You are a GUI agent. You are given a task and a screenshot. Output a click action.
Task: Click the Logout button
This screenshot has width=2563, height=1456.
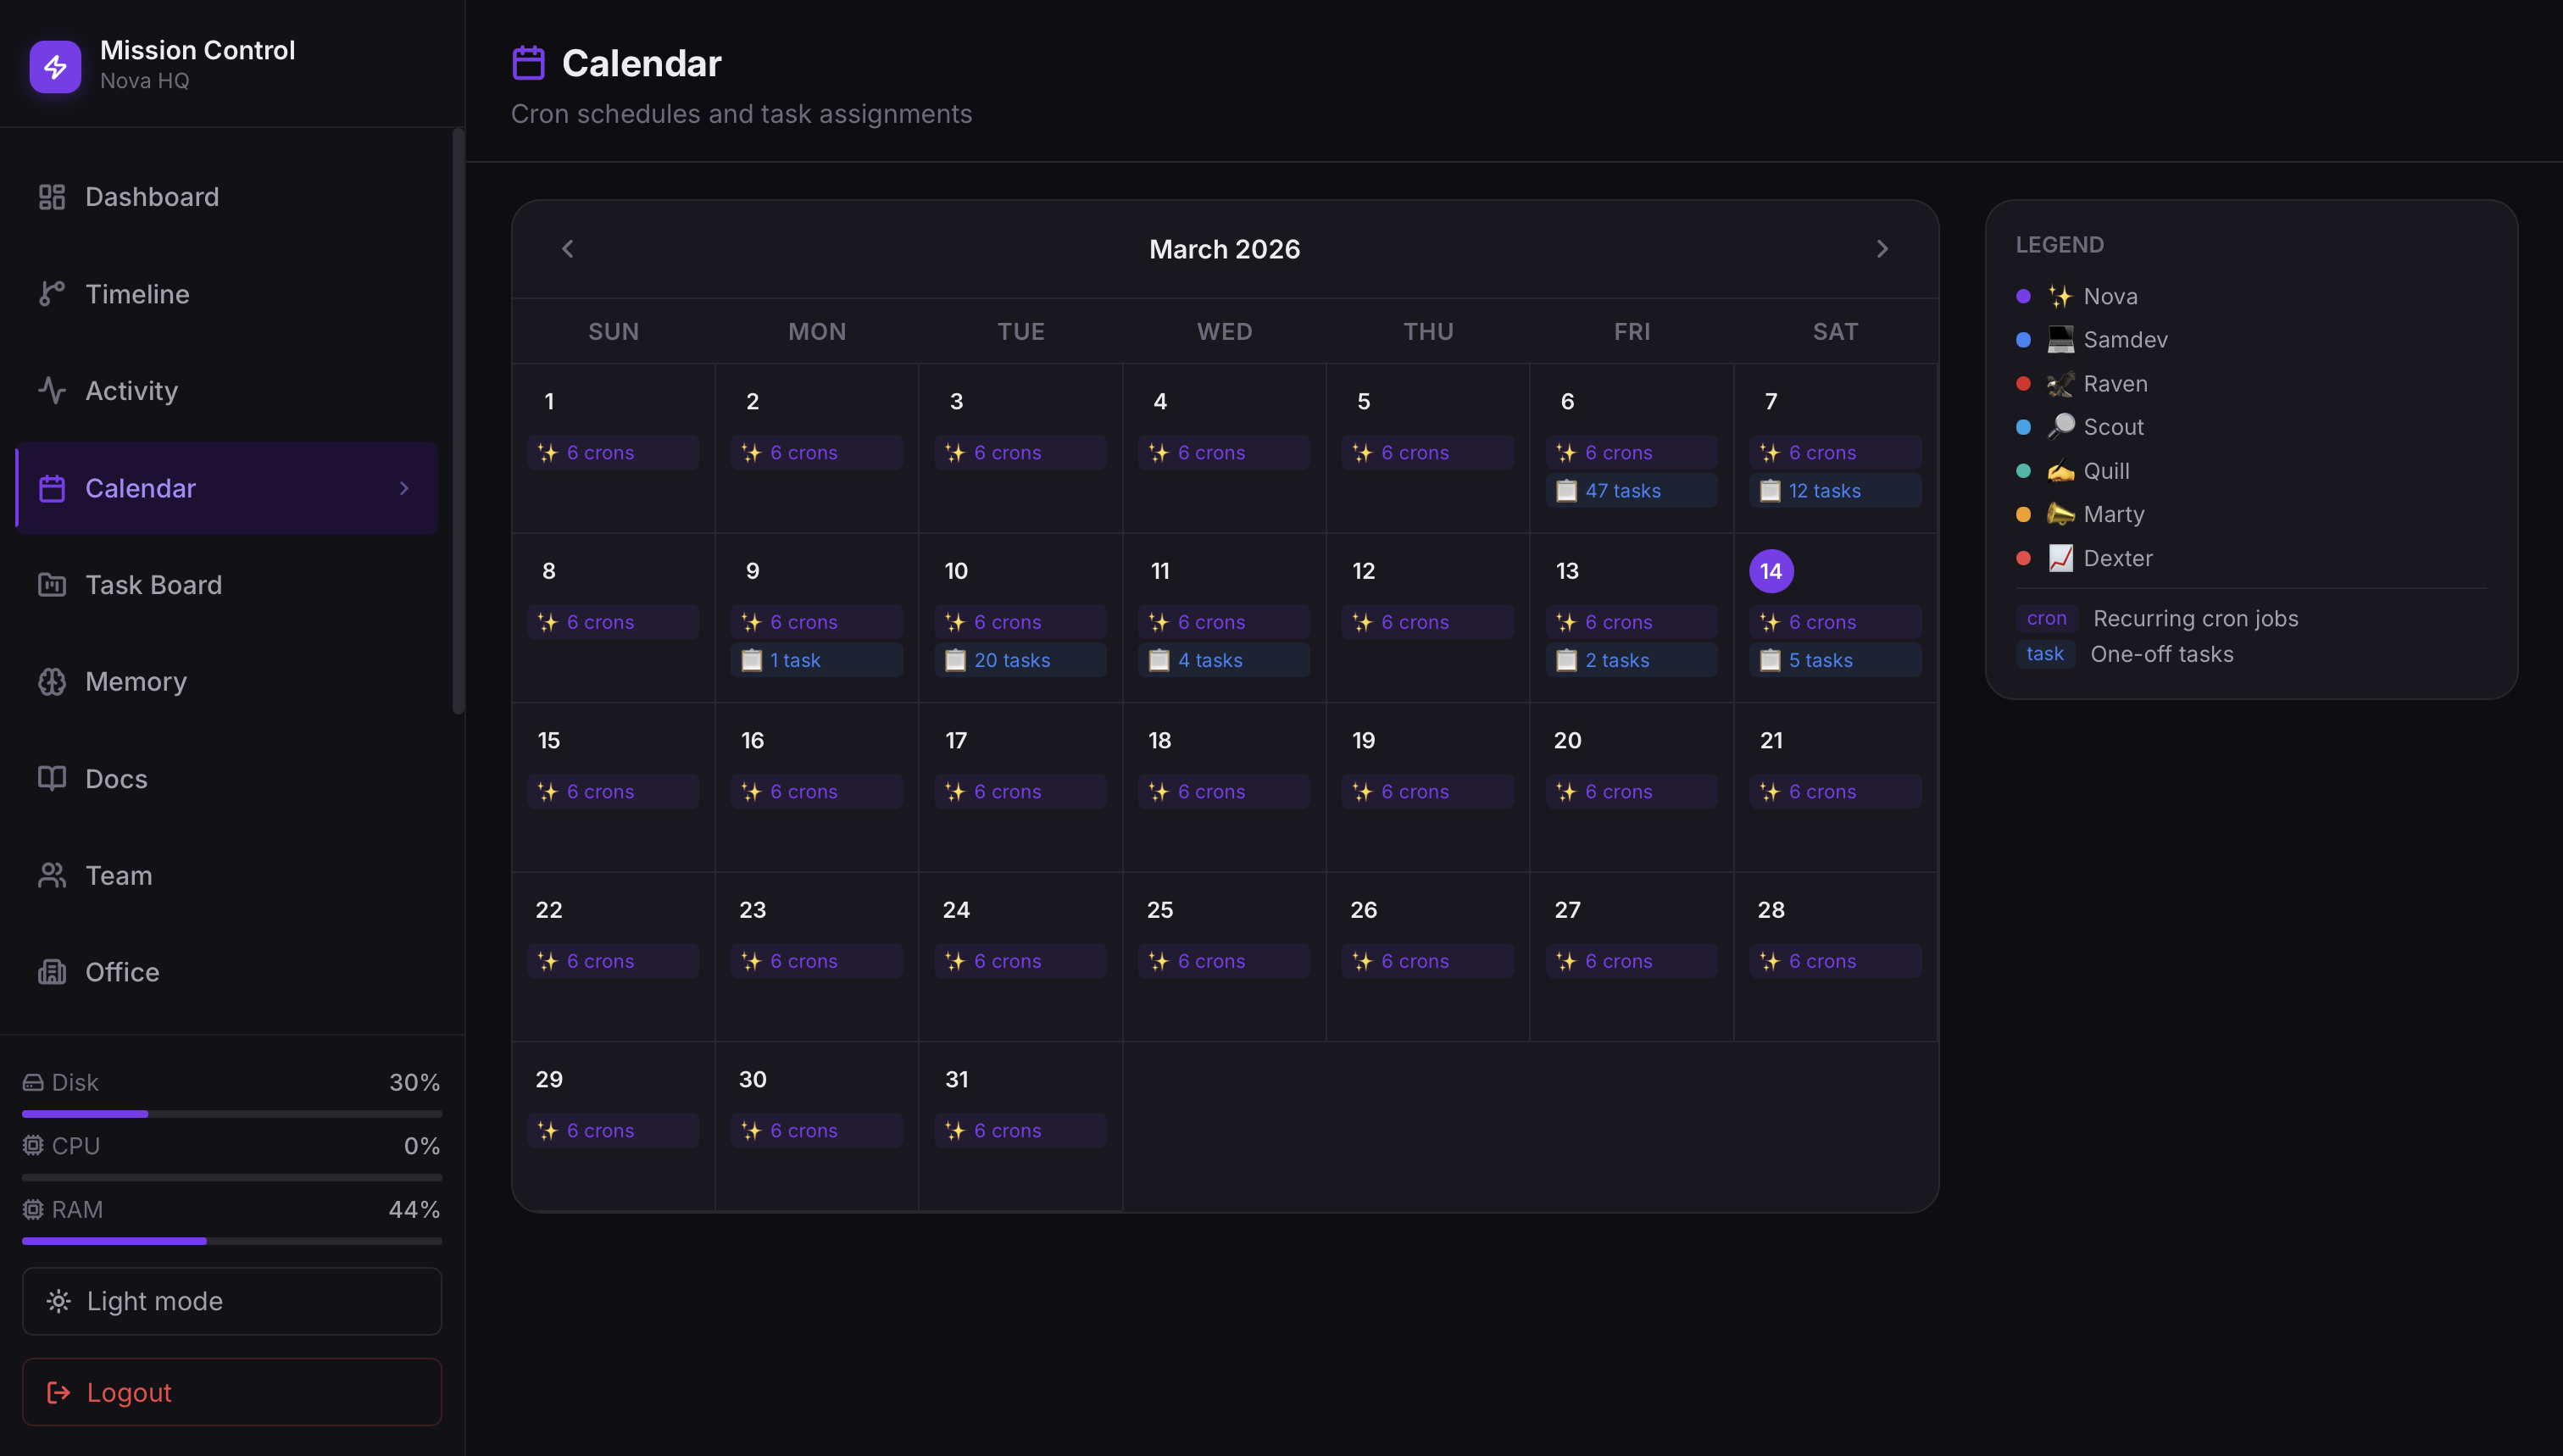coord(231,1391)
